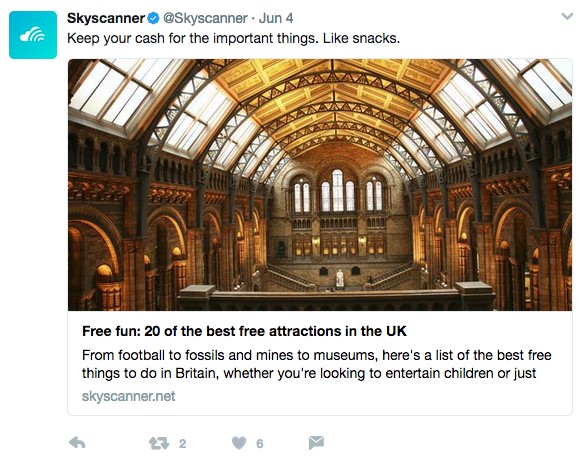This screenshot has width=580, height=461.
Task: Retweet the Skyscanner post
Action: [x=159, y=443]
